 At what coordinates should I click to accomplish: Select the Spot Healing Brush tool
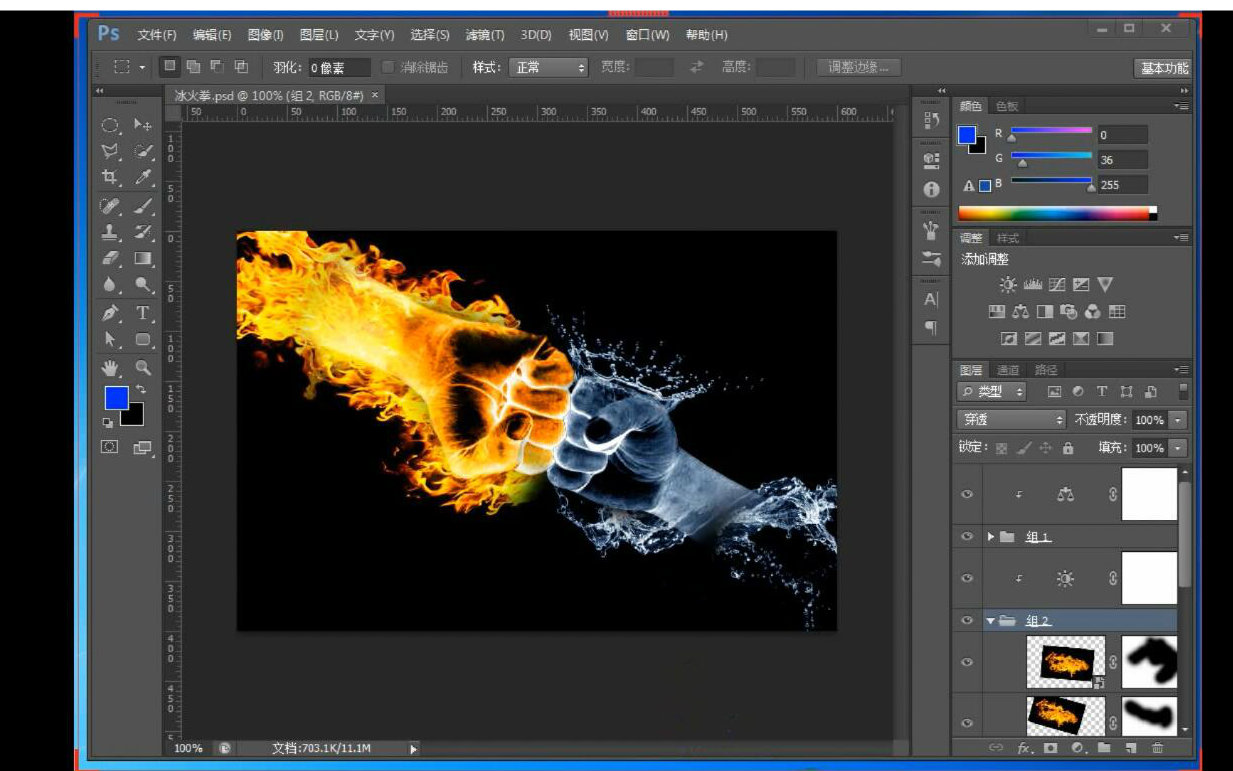110,206
